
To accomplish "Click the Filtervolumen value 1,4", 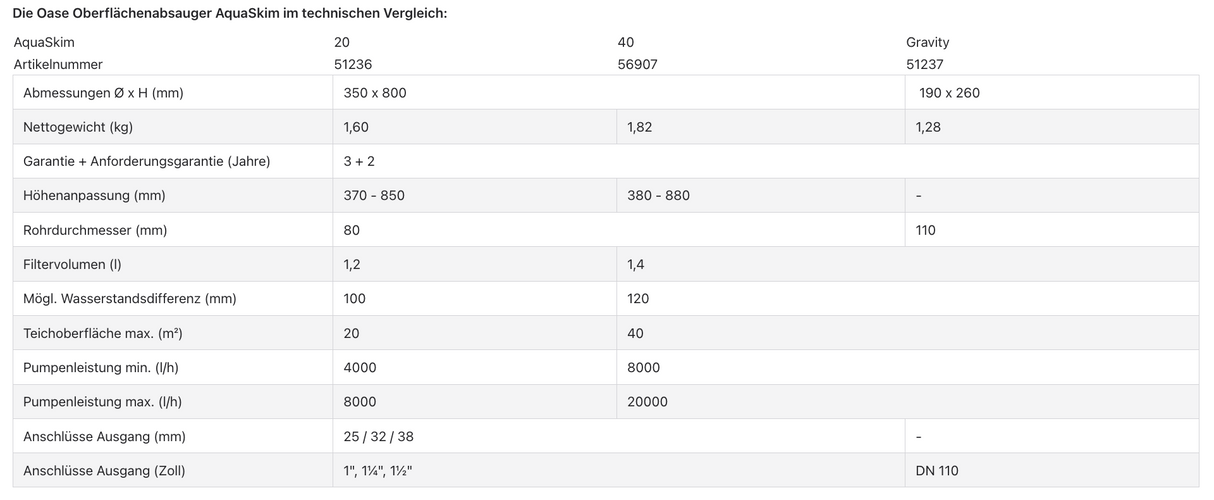I will [636, 264].
